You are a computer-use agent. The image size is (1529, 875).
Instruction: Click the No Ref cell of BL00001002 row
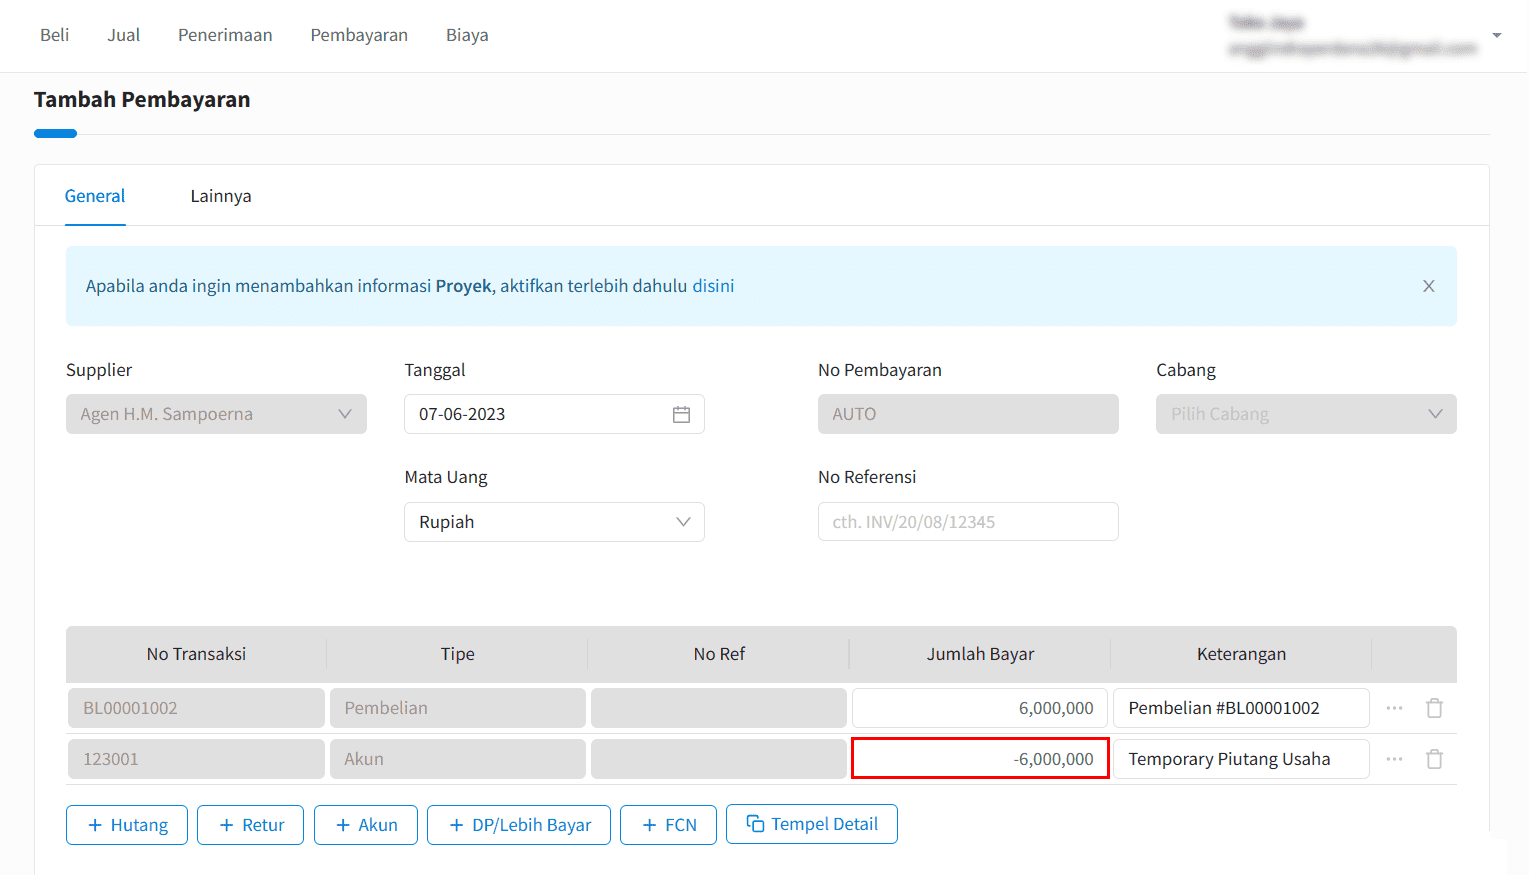pos(719,708)
